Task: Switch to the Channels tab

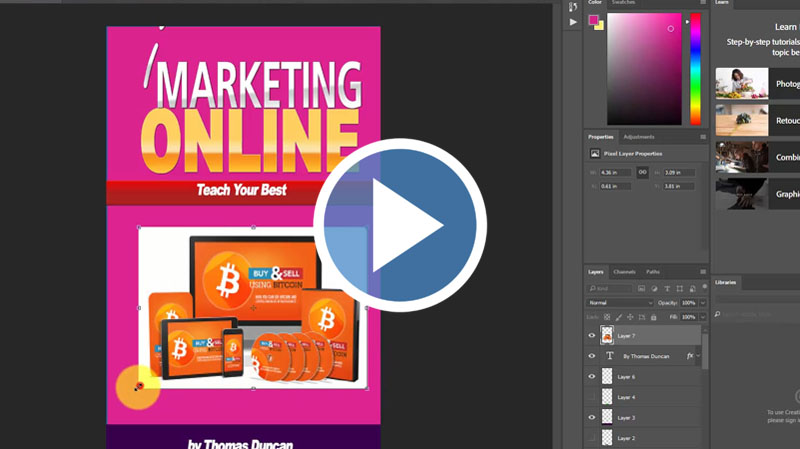Action: [x=624, y=272]
